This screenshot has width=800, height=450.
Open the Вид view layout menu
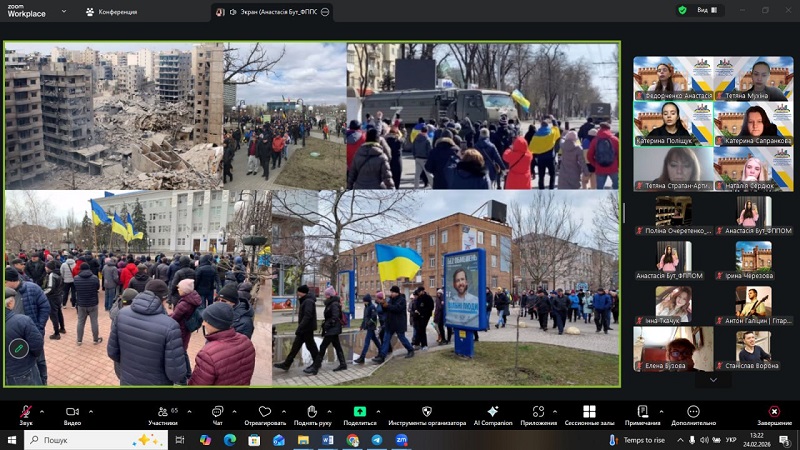pyautogui.click(x=706, y=10)
